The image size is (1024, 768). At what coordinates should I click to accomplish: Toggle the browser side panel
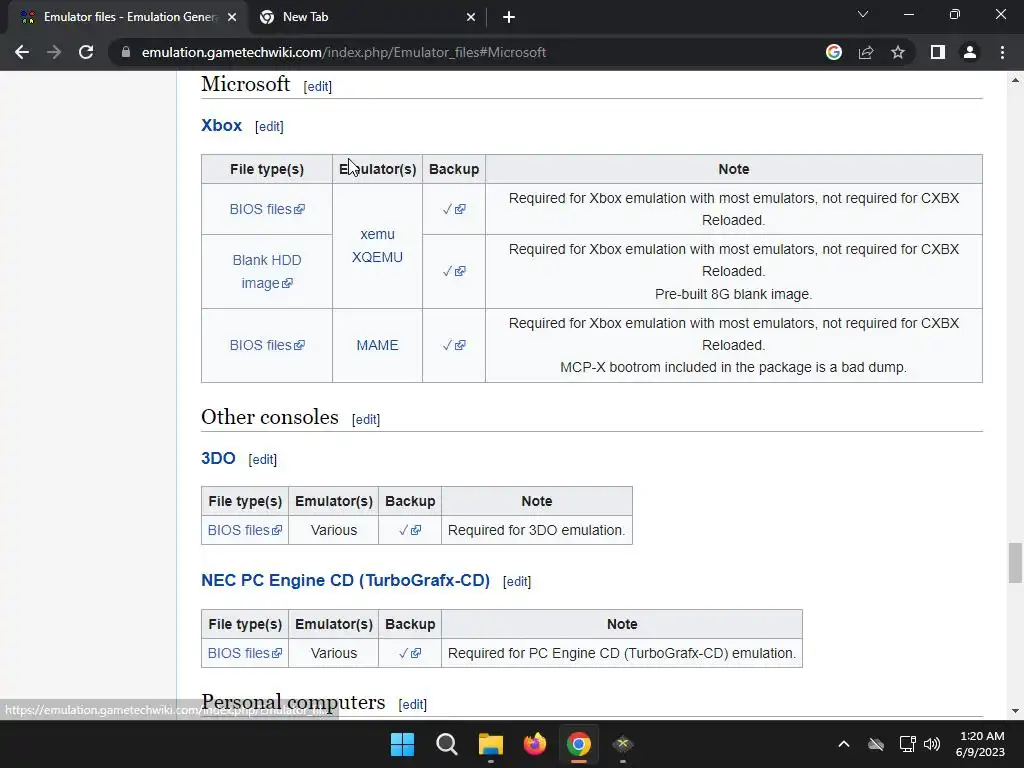(x=938, y=52)
